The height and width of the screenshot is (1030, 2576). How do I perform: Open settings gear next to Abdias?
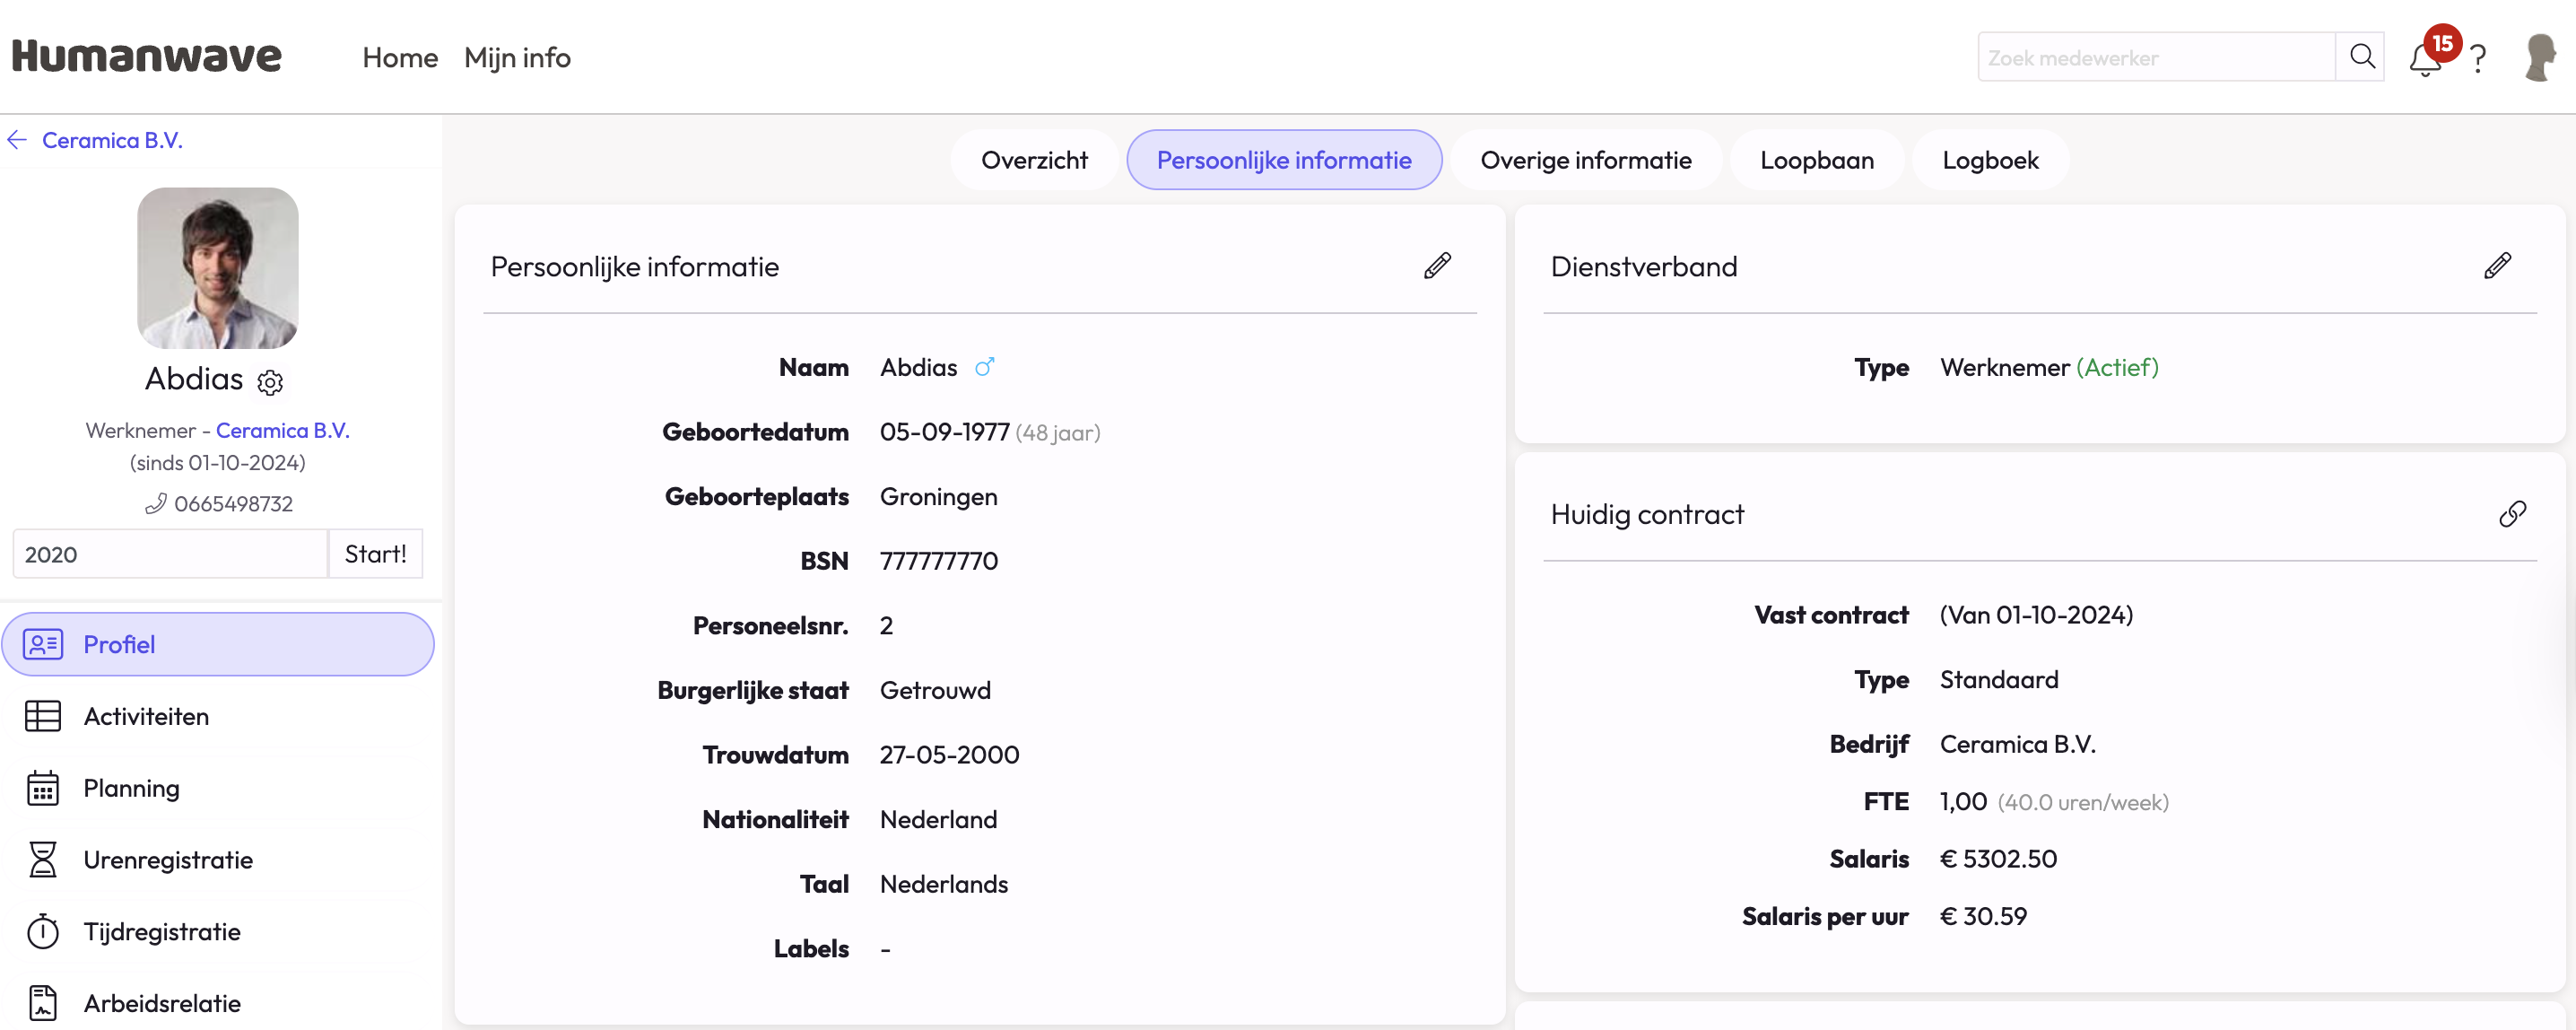270,382
